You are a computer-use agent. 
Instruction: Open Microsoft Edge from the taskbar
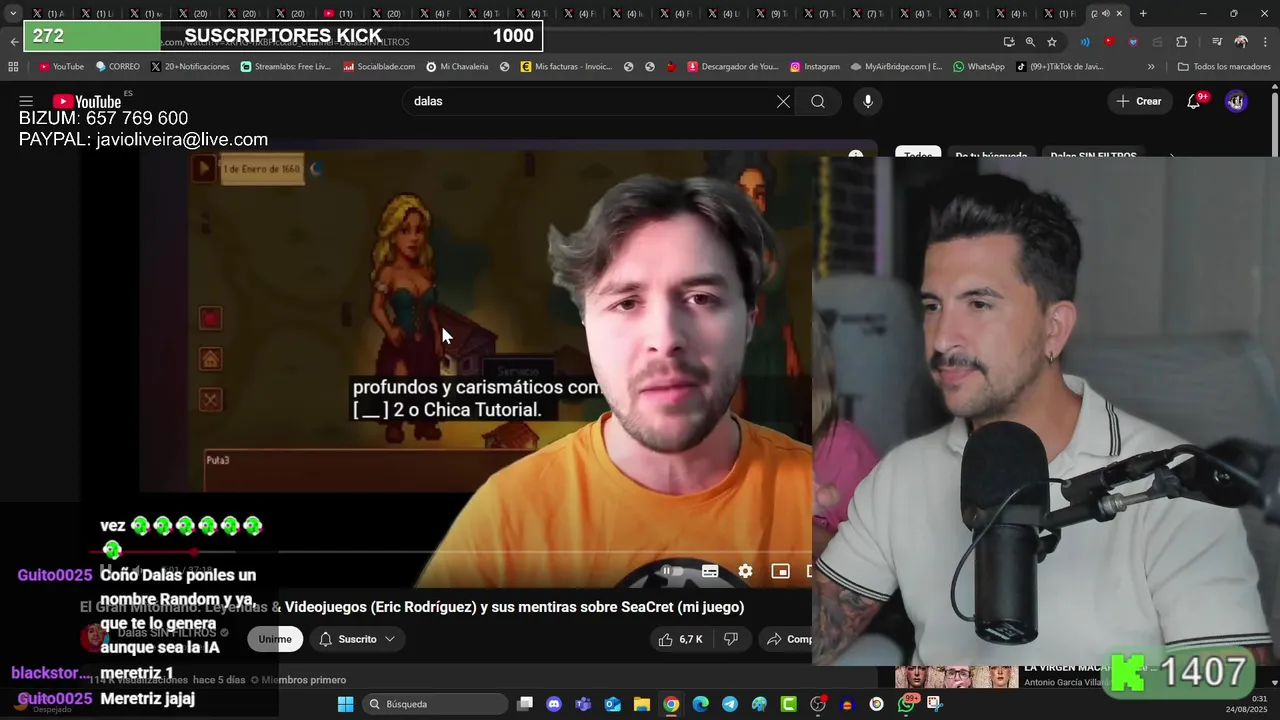[701, 704]
